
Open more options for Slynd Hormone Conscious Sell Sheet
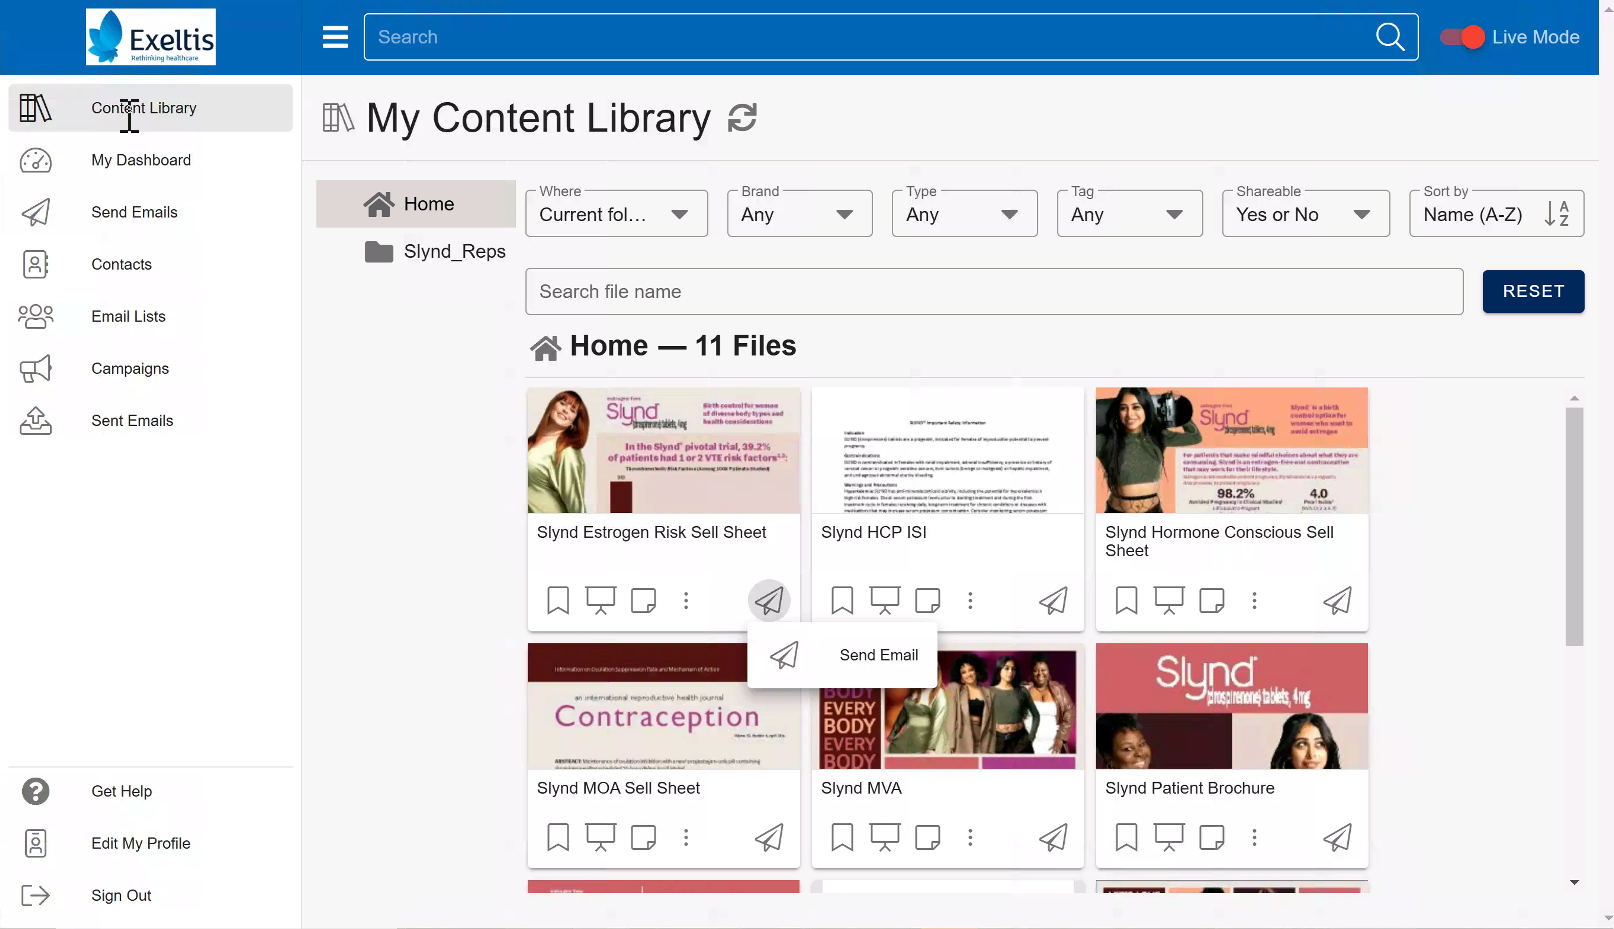click(1254, 600)
